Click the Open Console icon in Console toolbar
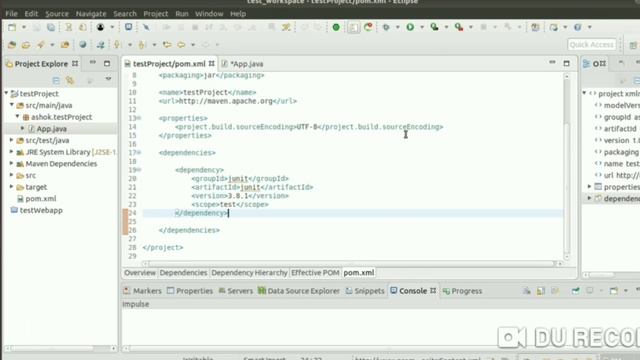Image resolution: width=640 pixels, height=360 pixels. pyautogui.click(x=614, y=291)
